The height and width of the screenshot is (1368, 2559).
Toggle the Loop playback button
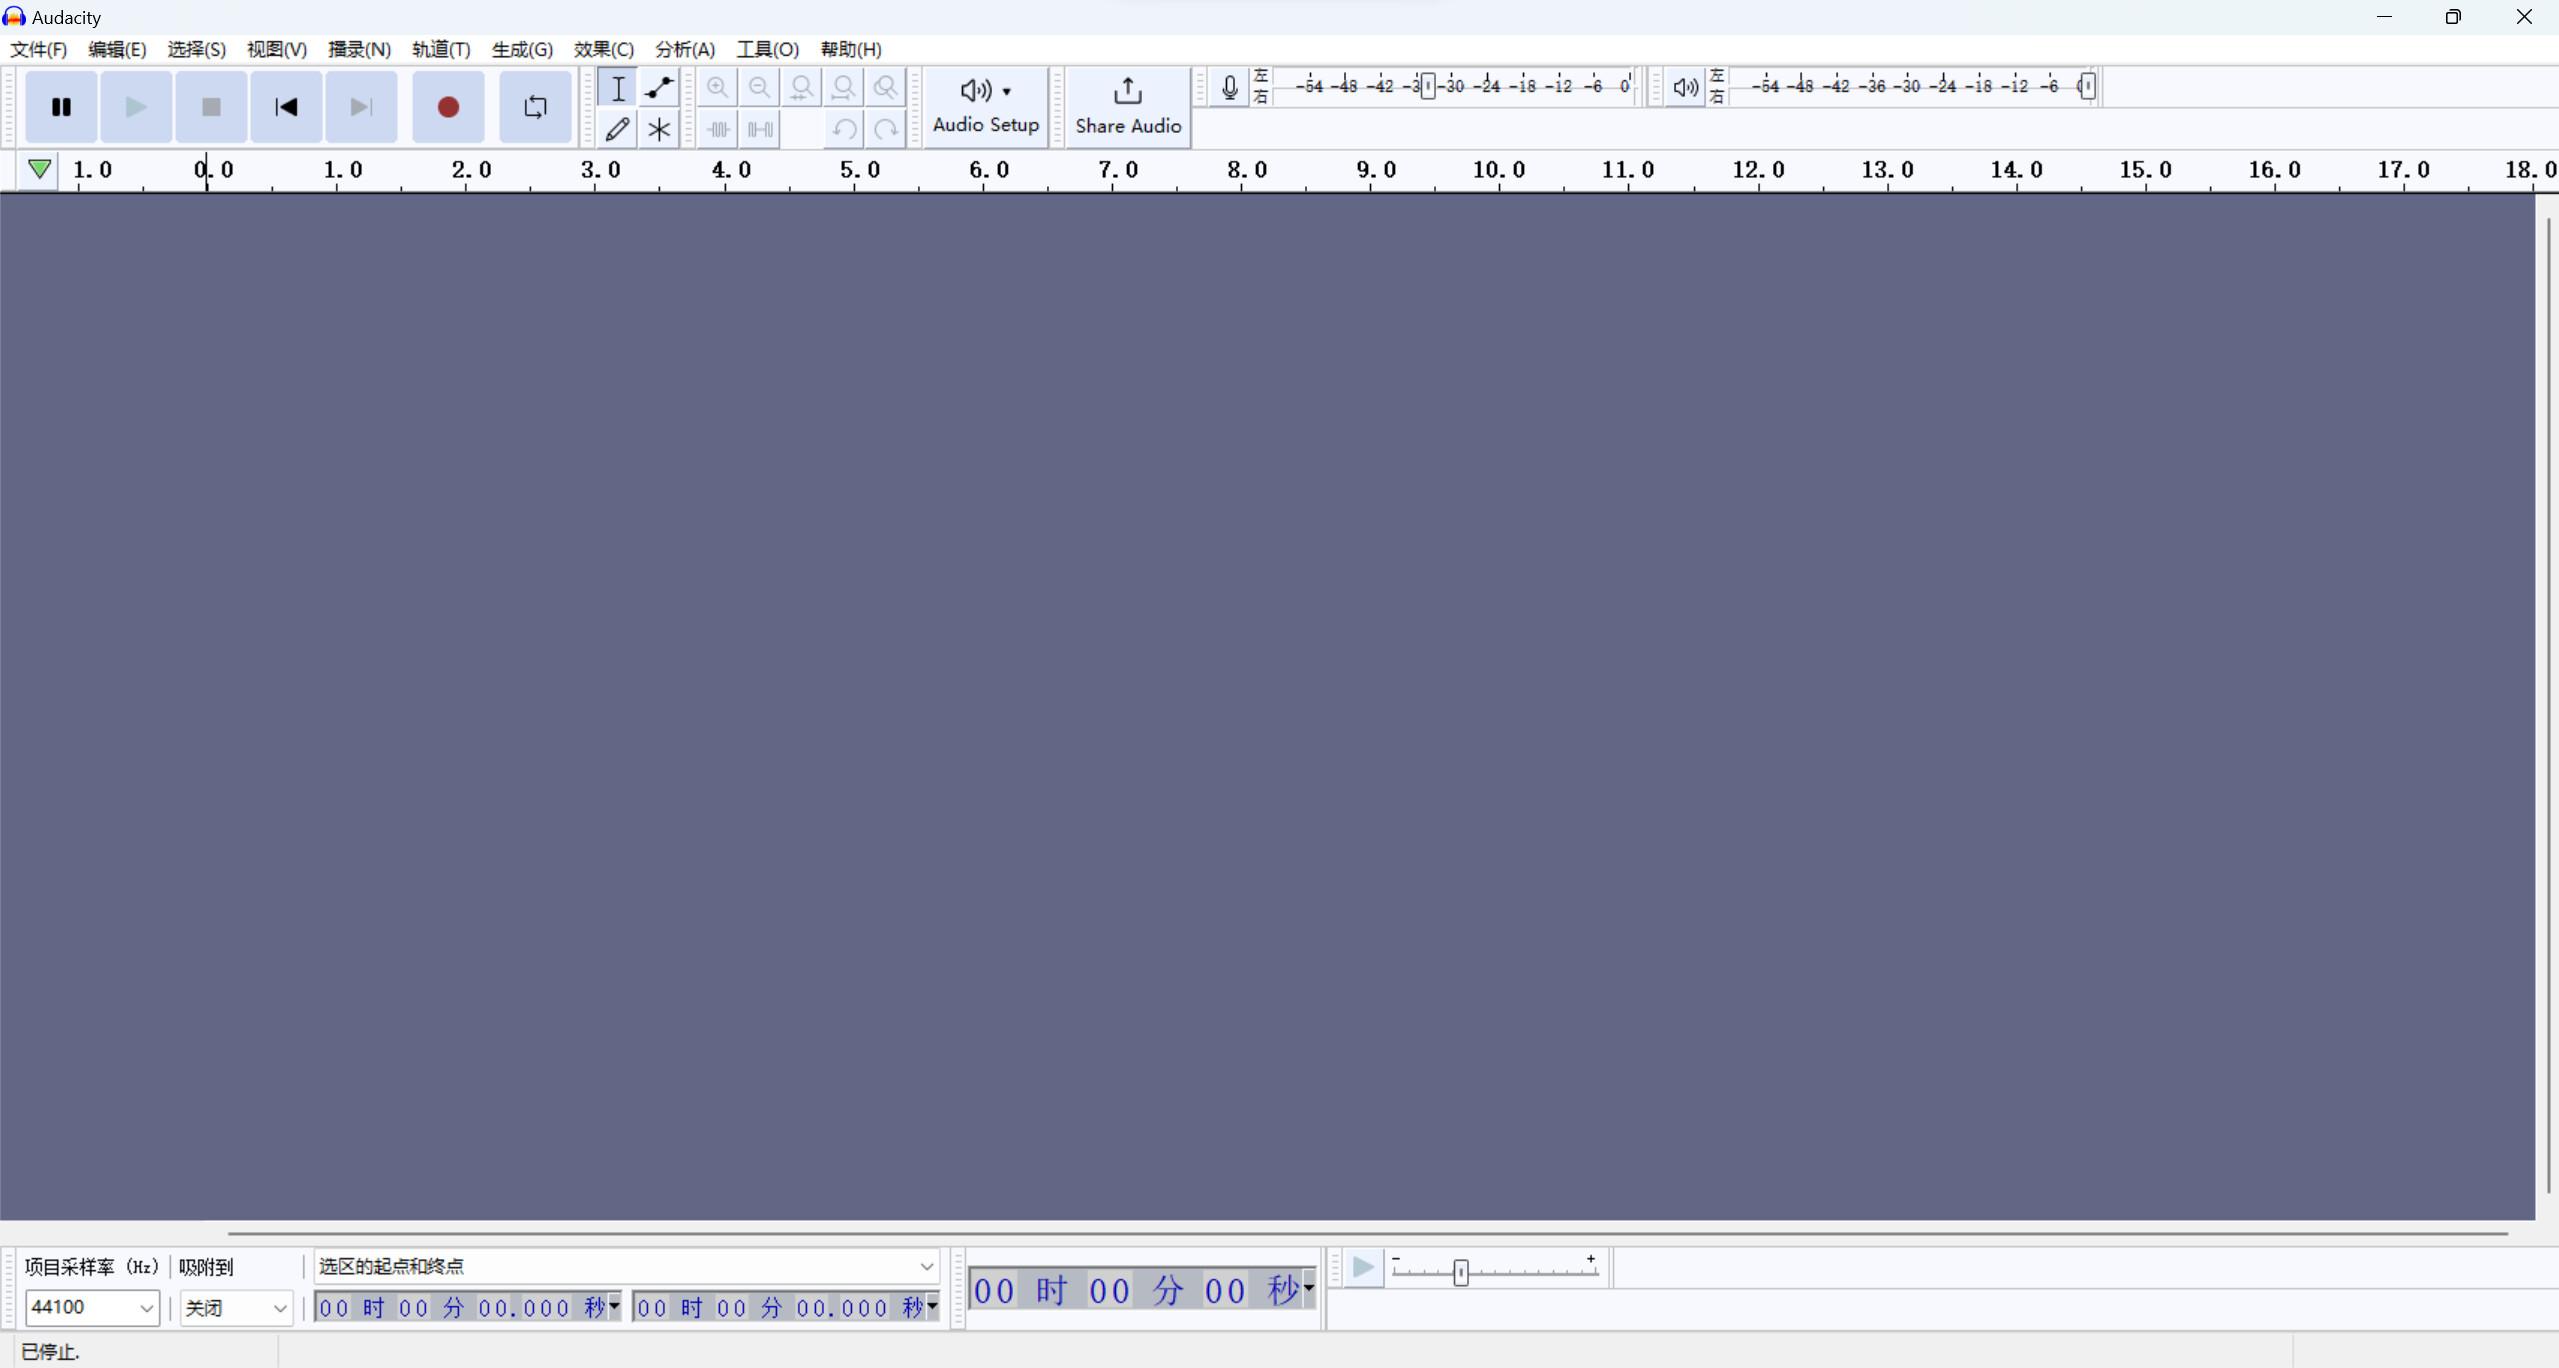pos(535,107)
